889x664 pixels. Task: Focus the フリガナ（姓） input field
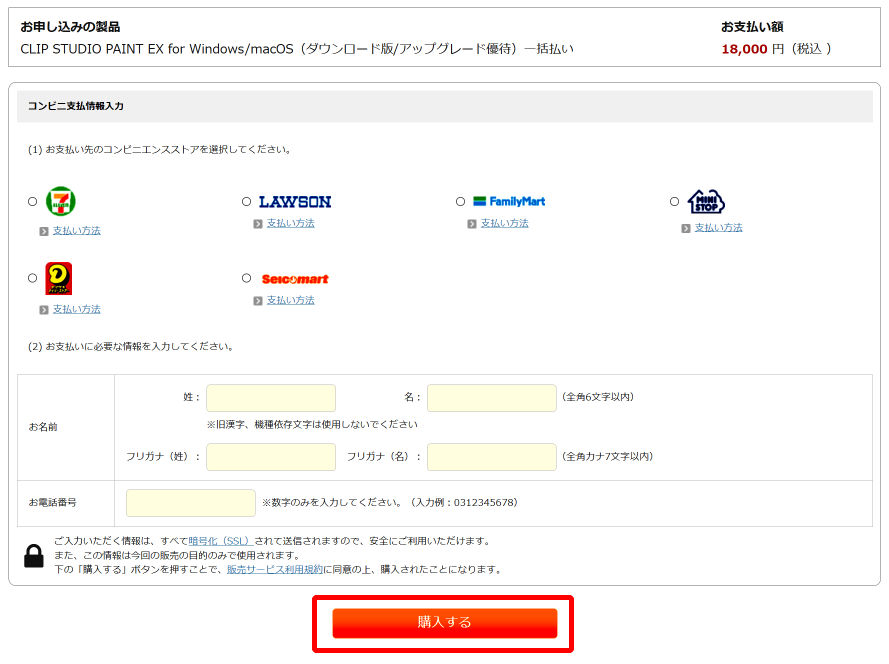[x=271, y=457]
